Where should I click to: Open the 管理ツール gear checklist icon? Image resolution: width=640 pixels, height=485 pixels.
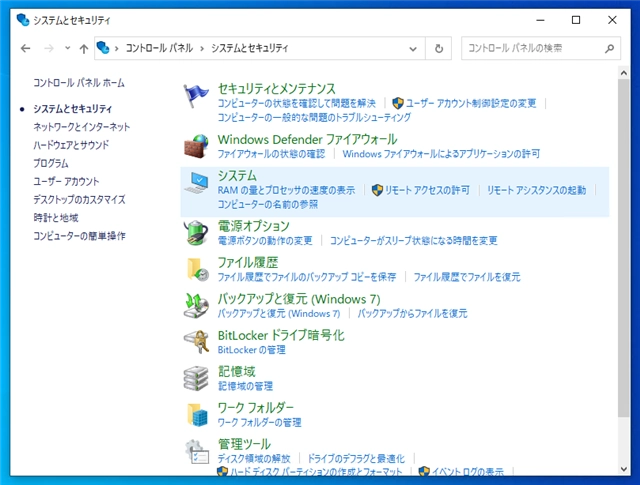(197, 452)
